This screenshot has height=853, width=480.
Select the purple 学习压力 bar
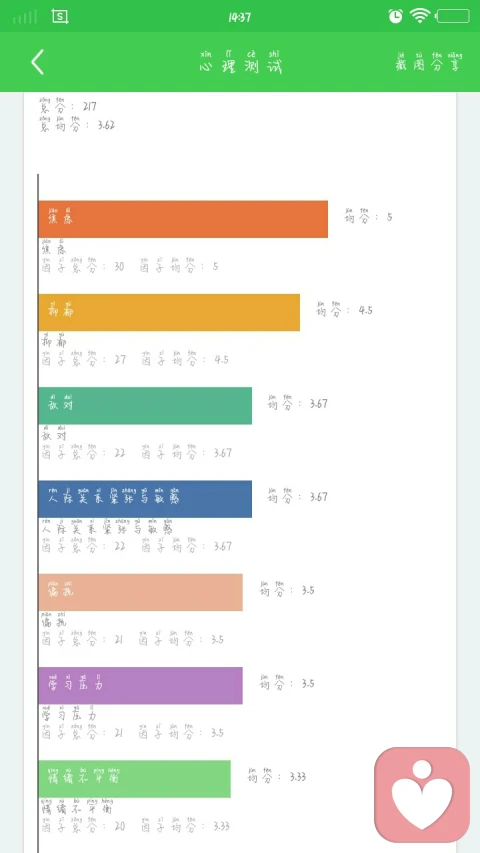pos(140,685)
